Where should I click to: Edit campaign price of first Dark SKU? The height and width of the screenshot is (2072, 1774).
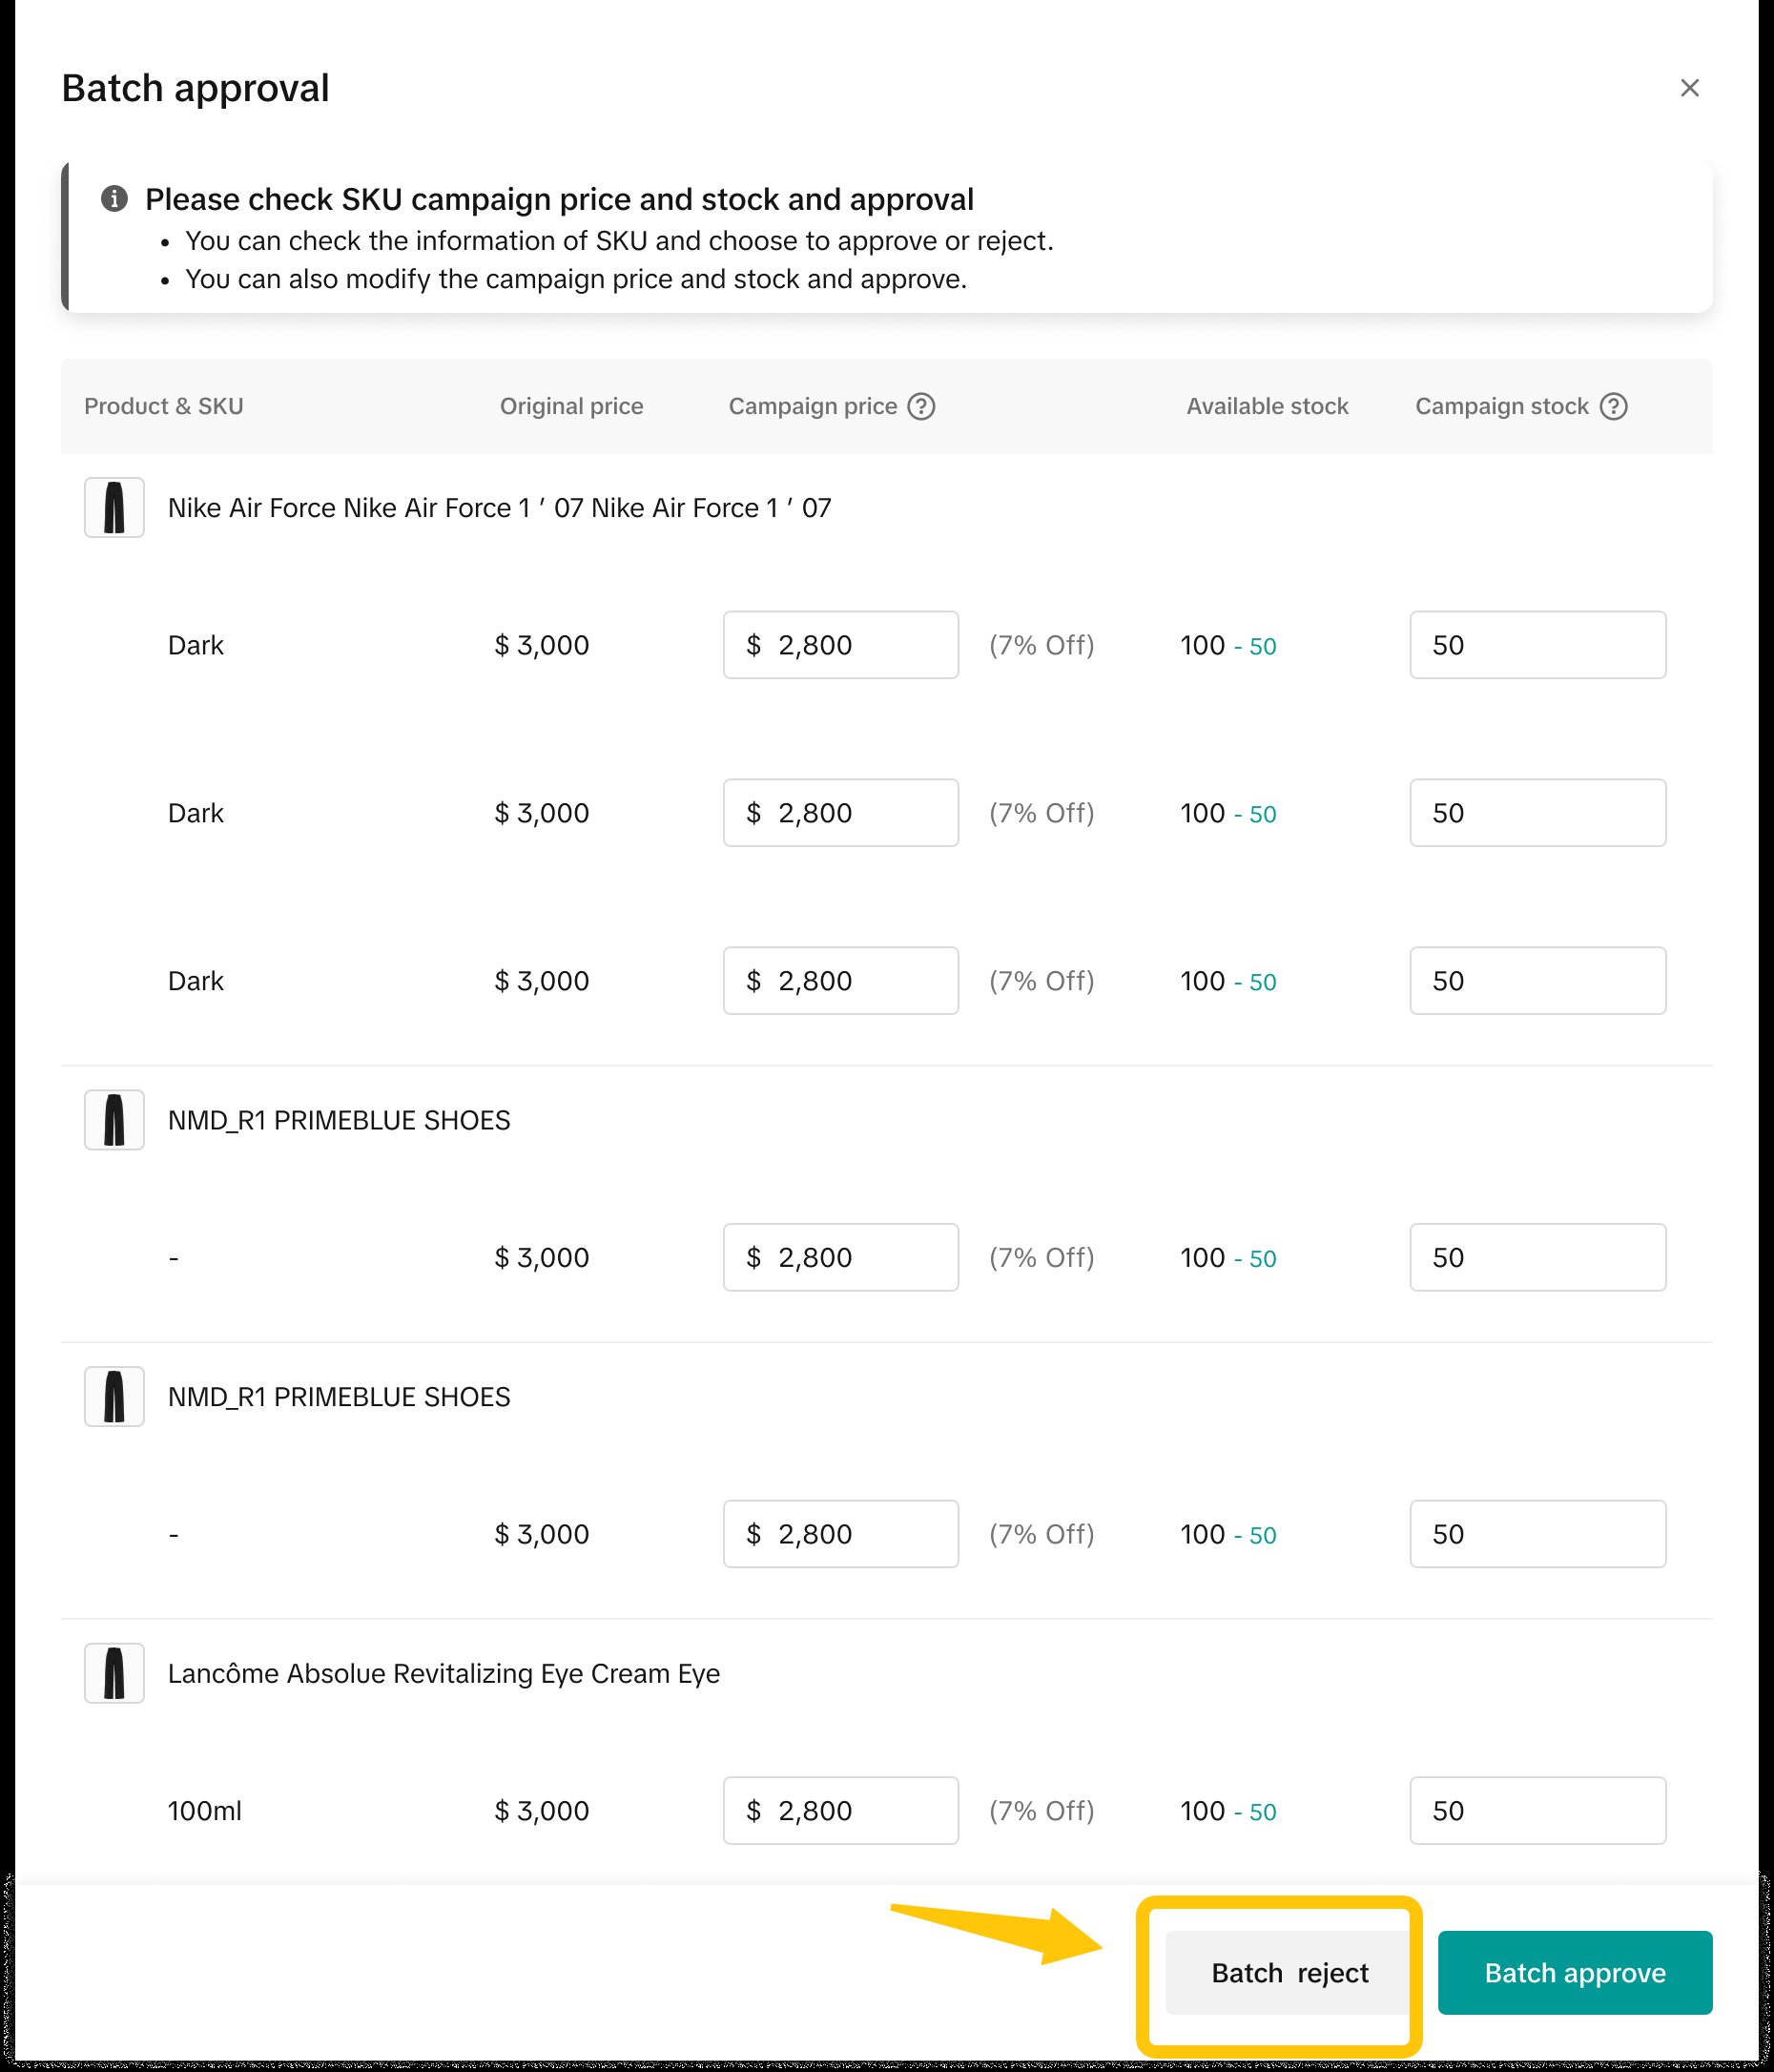(840, 645)
